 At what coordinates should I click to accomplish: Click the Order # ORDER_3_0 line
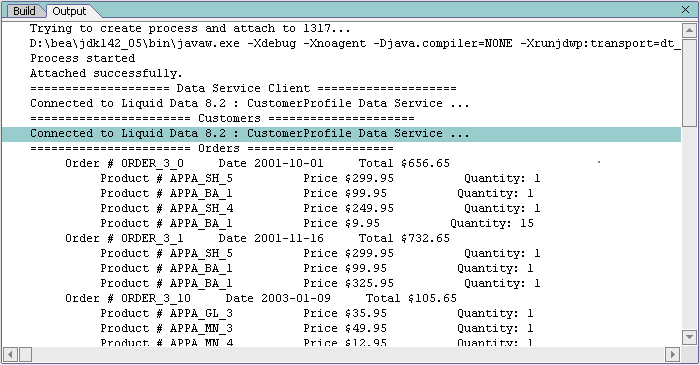tap(258, 163)
